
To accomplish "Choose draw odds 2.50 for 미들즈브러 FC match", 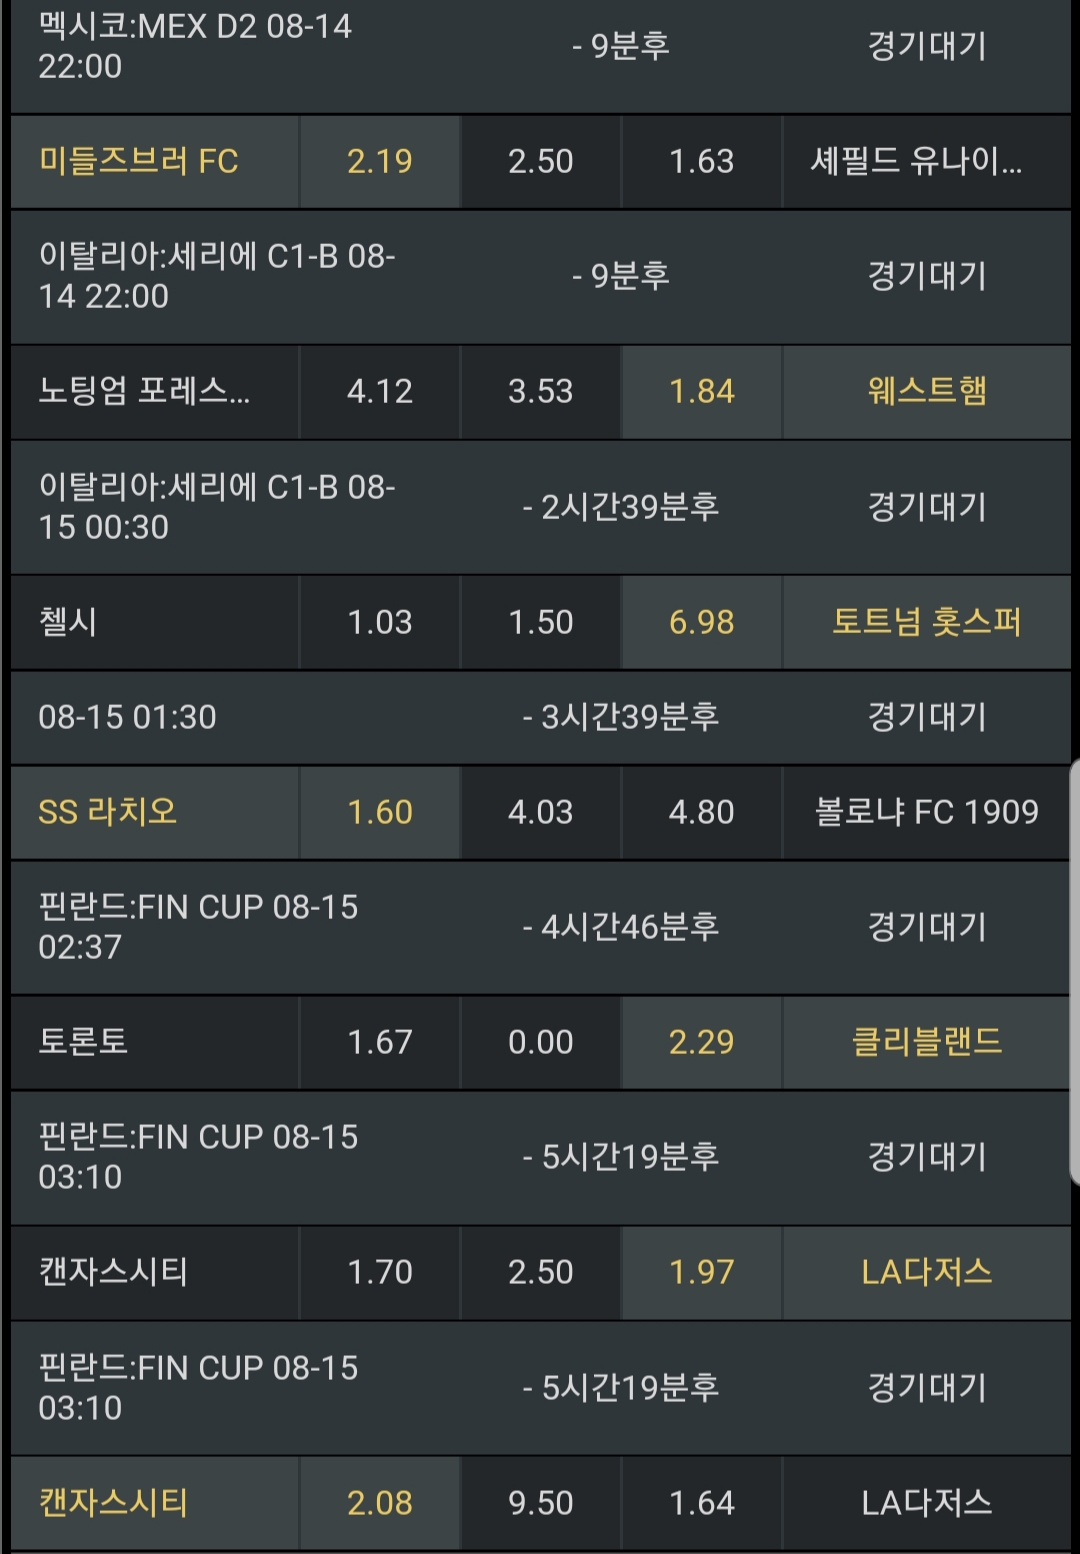I will (540, 161).
